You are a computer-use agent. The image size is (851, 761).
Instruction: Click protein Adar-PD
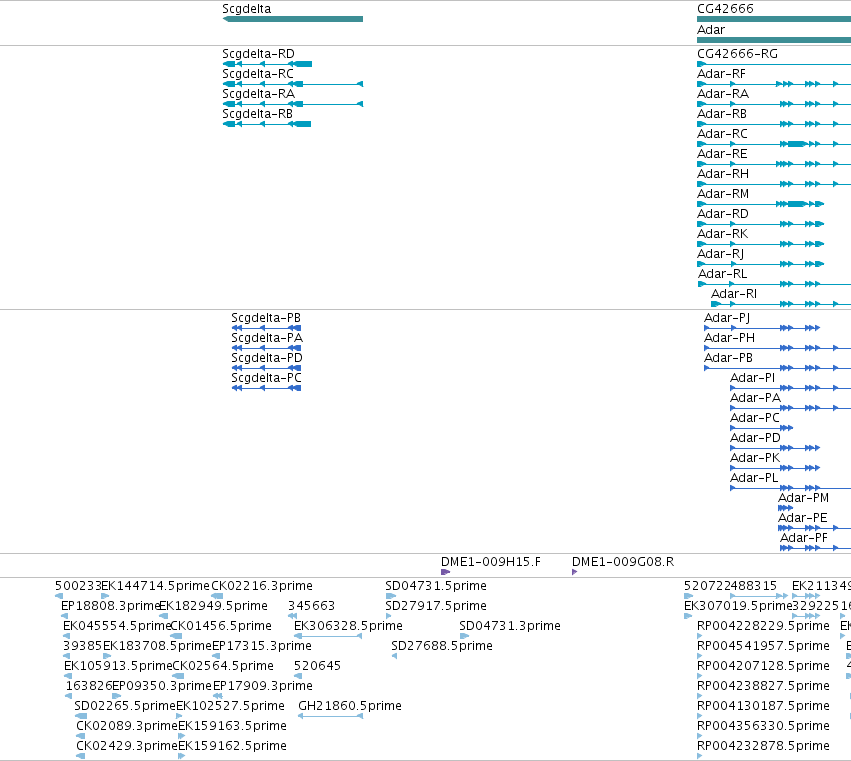pyautogui.click(x=755, y=439)
